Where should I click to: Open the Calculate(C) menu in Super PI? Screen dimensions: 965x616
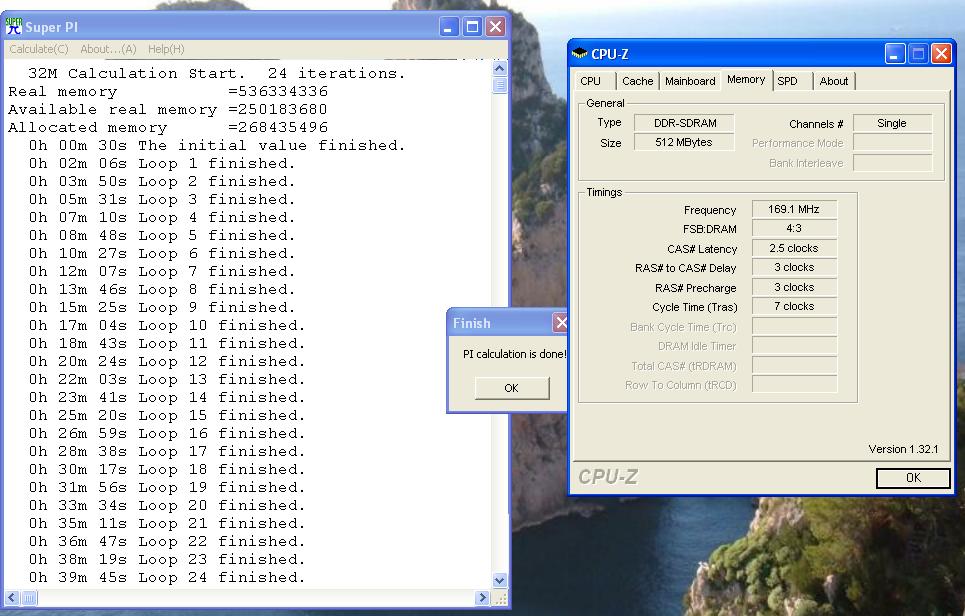[39, 49]
